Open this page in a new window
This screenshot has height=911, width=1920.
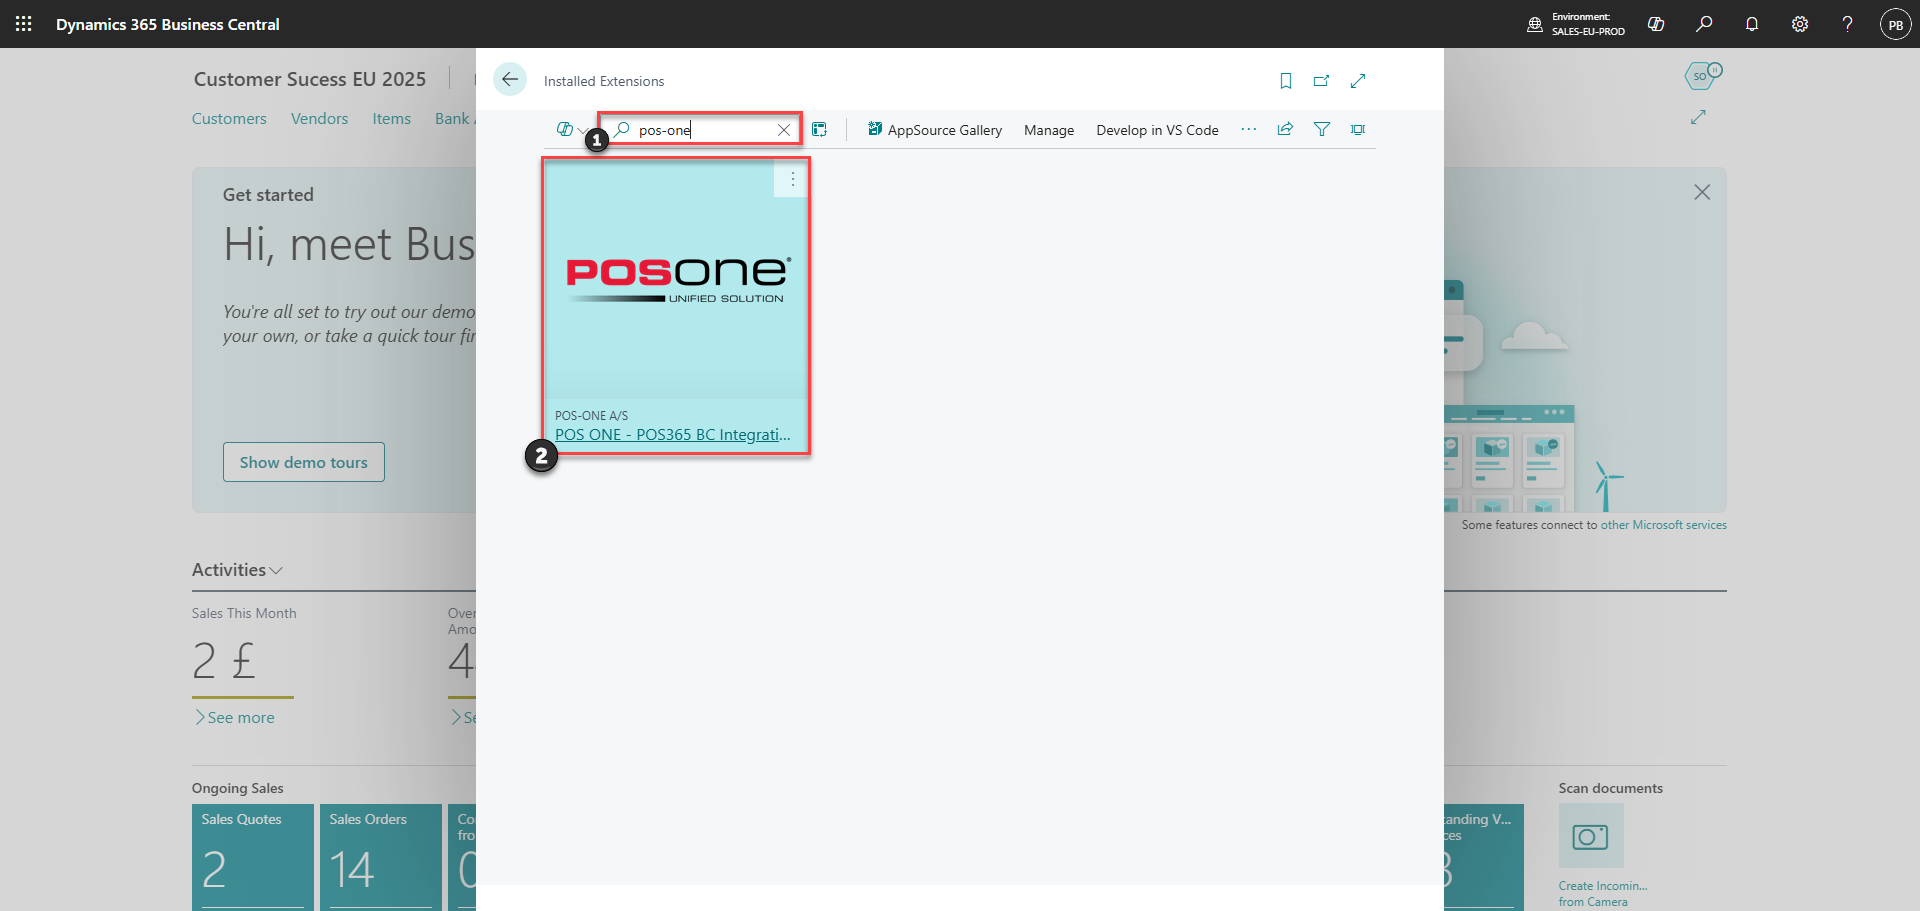[1322, 81]
